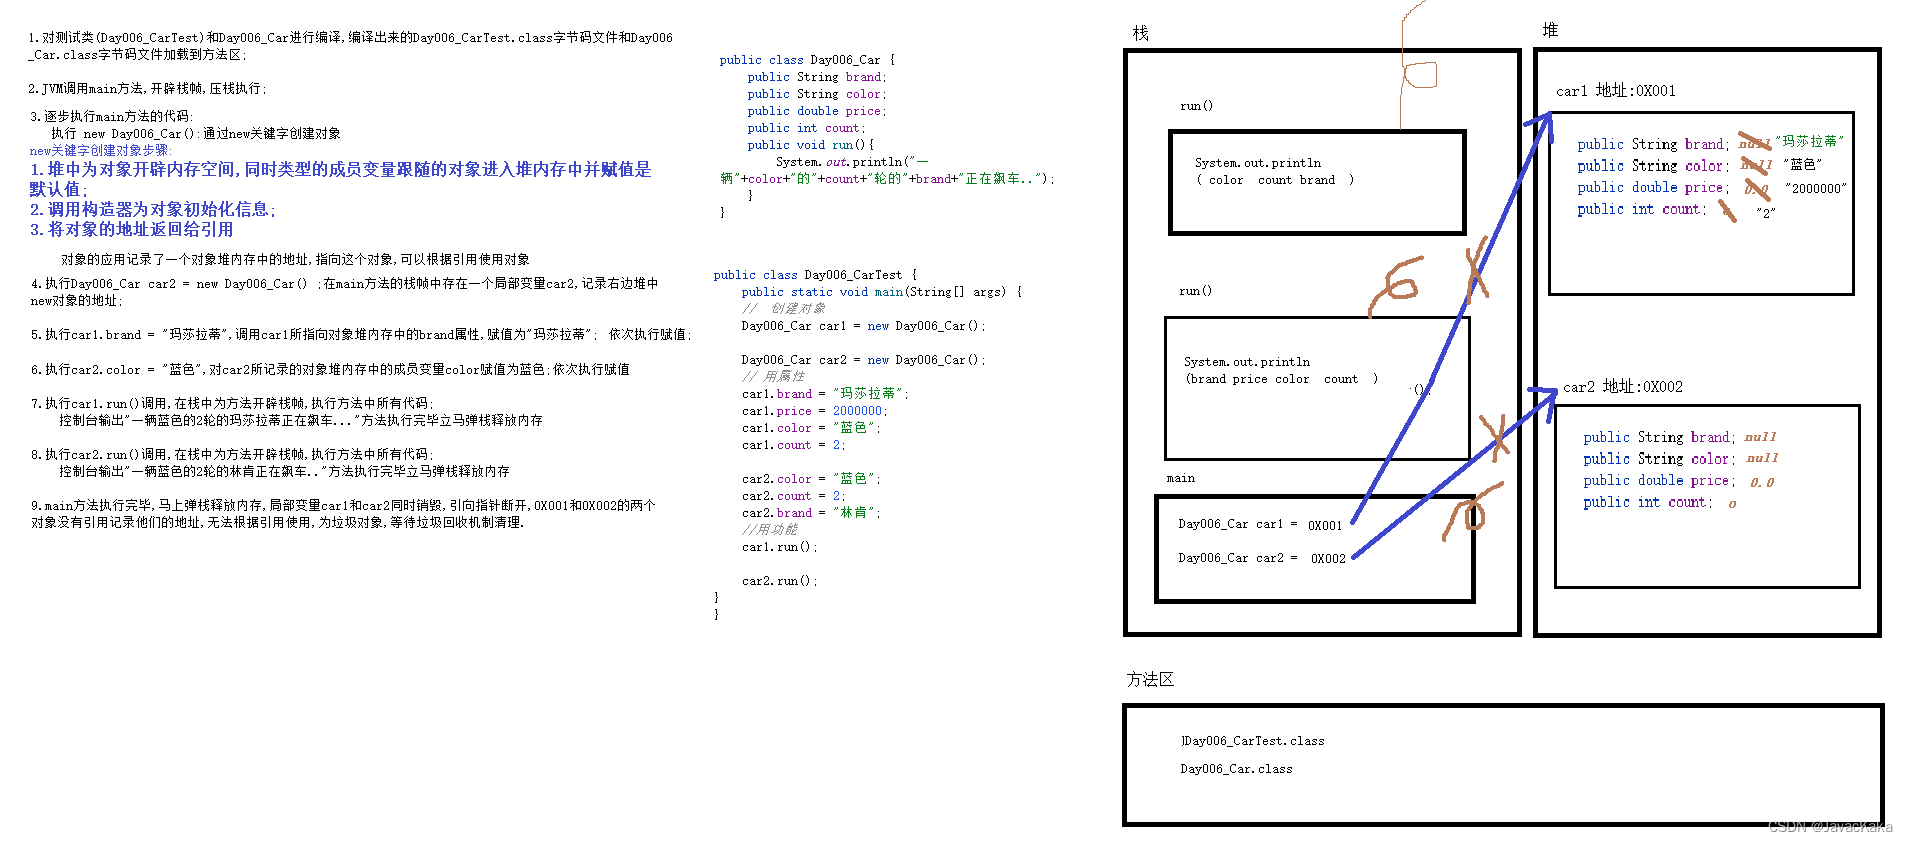Screen dimensions: 1908x842
Task: Select step "2.JVM调用main方法,开辟栈帧,压栈执行;"
Action: point(148,89)
